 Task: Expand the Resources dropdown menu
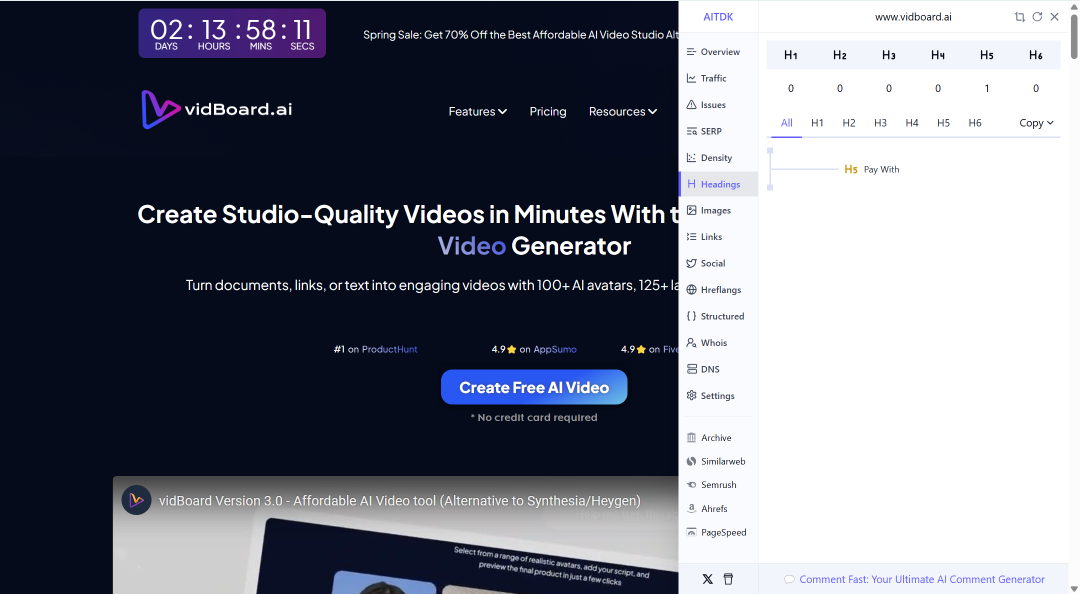pos(623,112)
